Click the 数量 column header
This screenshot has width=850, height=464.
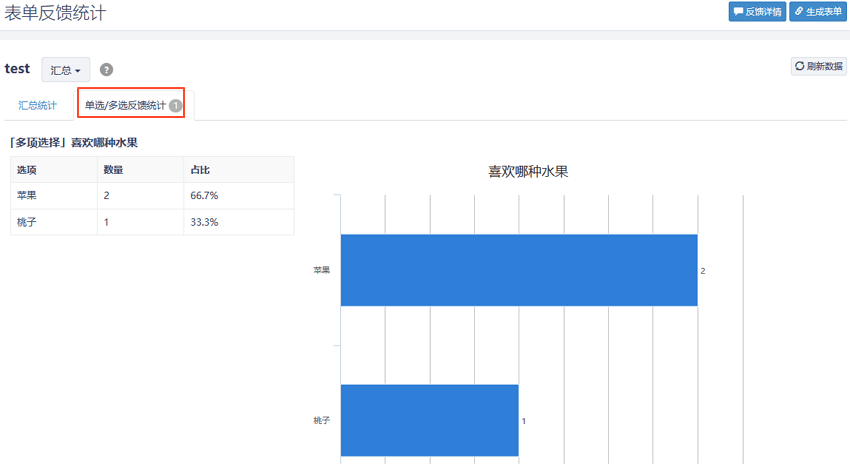140,170
